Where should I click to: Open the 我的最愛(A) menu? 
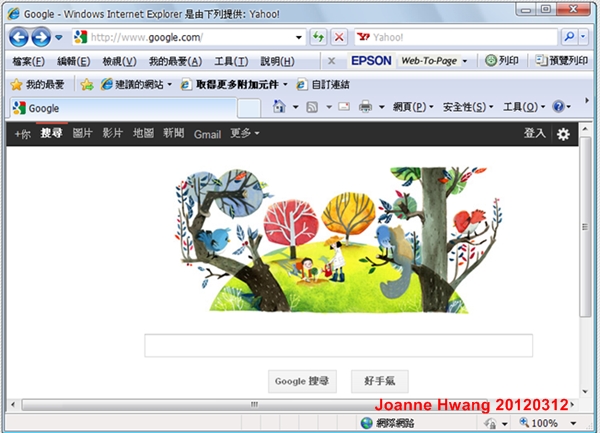(x=175, y=61)
